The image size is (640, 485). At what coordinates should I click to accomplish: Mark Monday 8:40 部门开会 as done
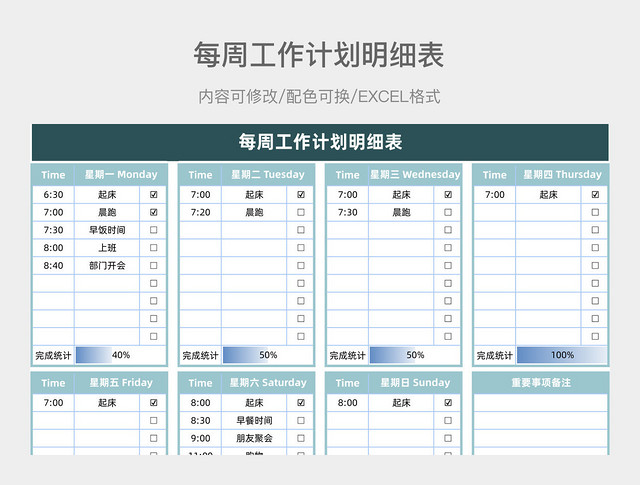153,265
